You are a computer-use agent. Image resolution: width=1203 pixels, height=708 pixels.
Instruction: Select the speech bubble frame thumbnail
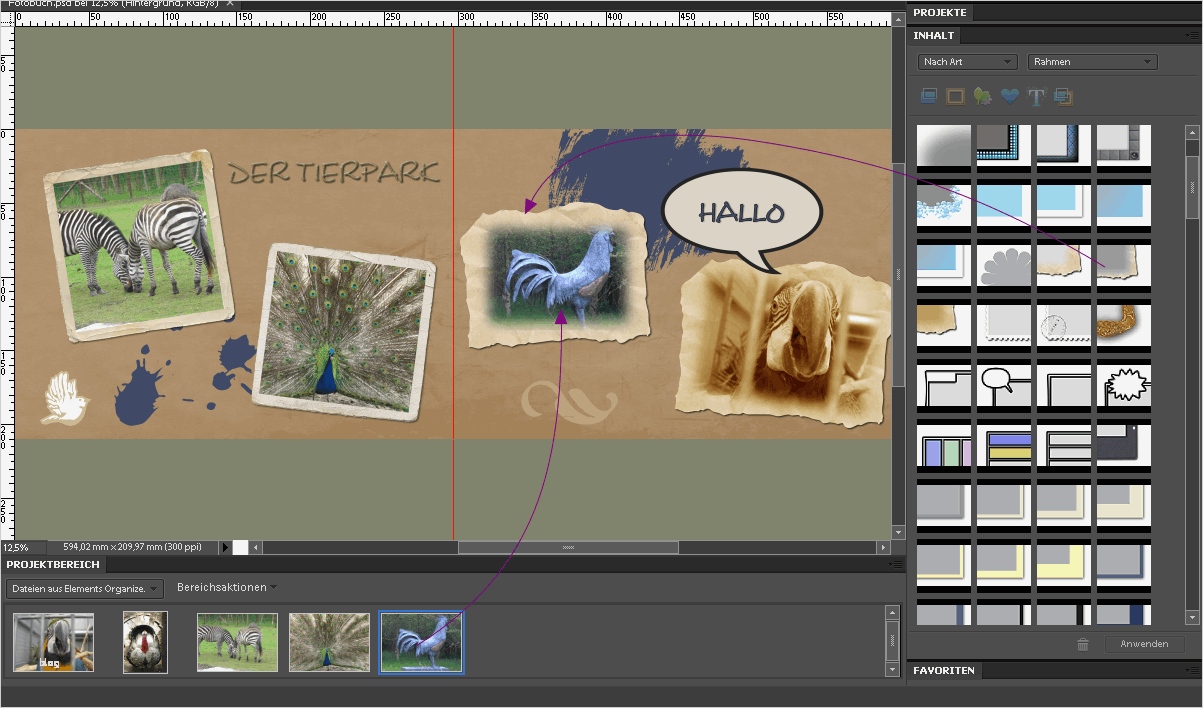click(1003, 384)
